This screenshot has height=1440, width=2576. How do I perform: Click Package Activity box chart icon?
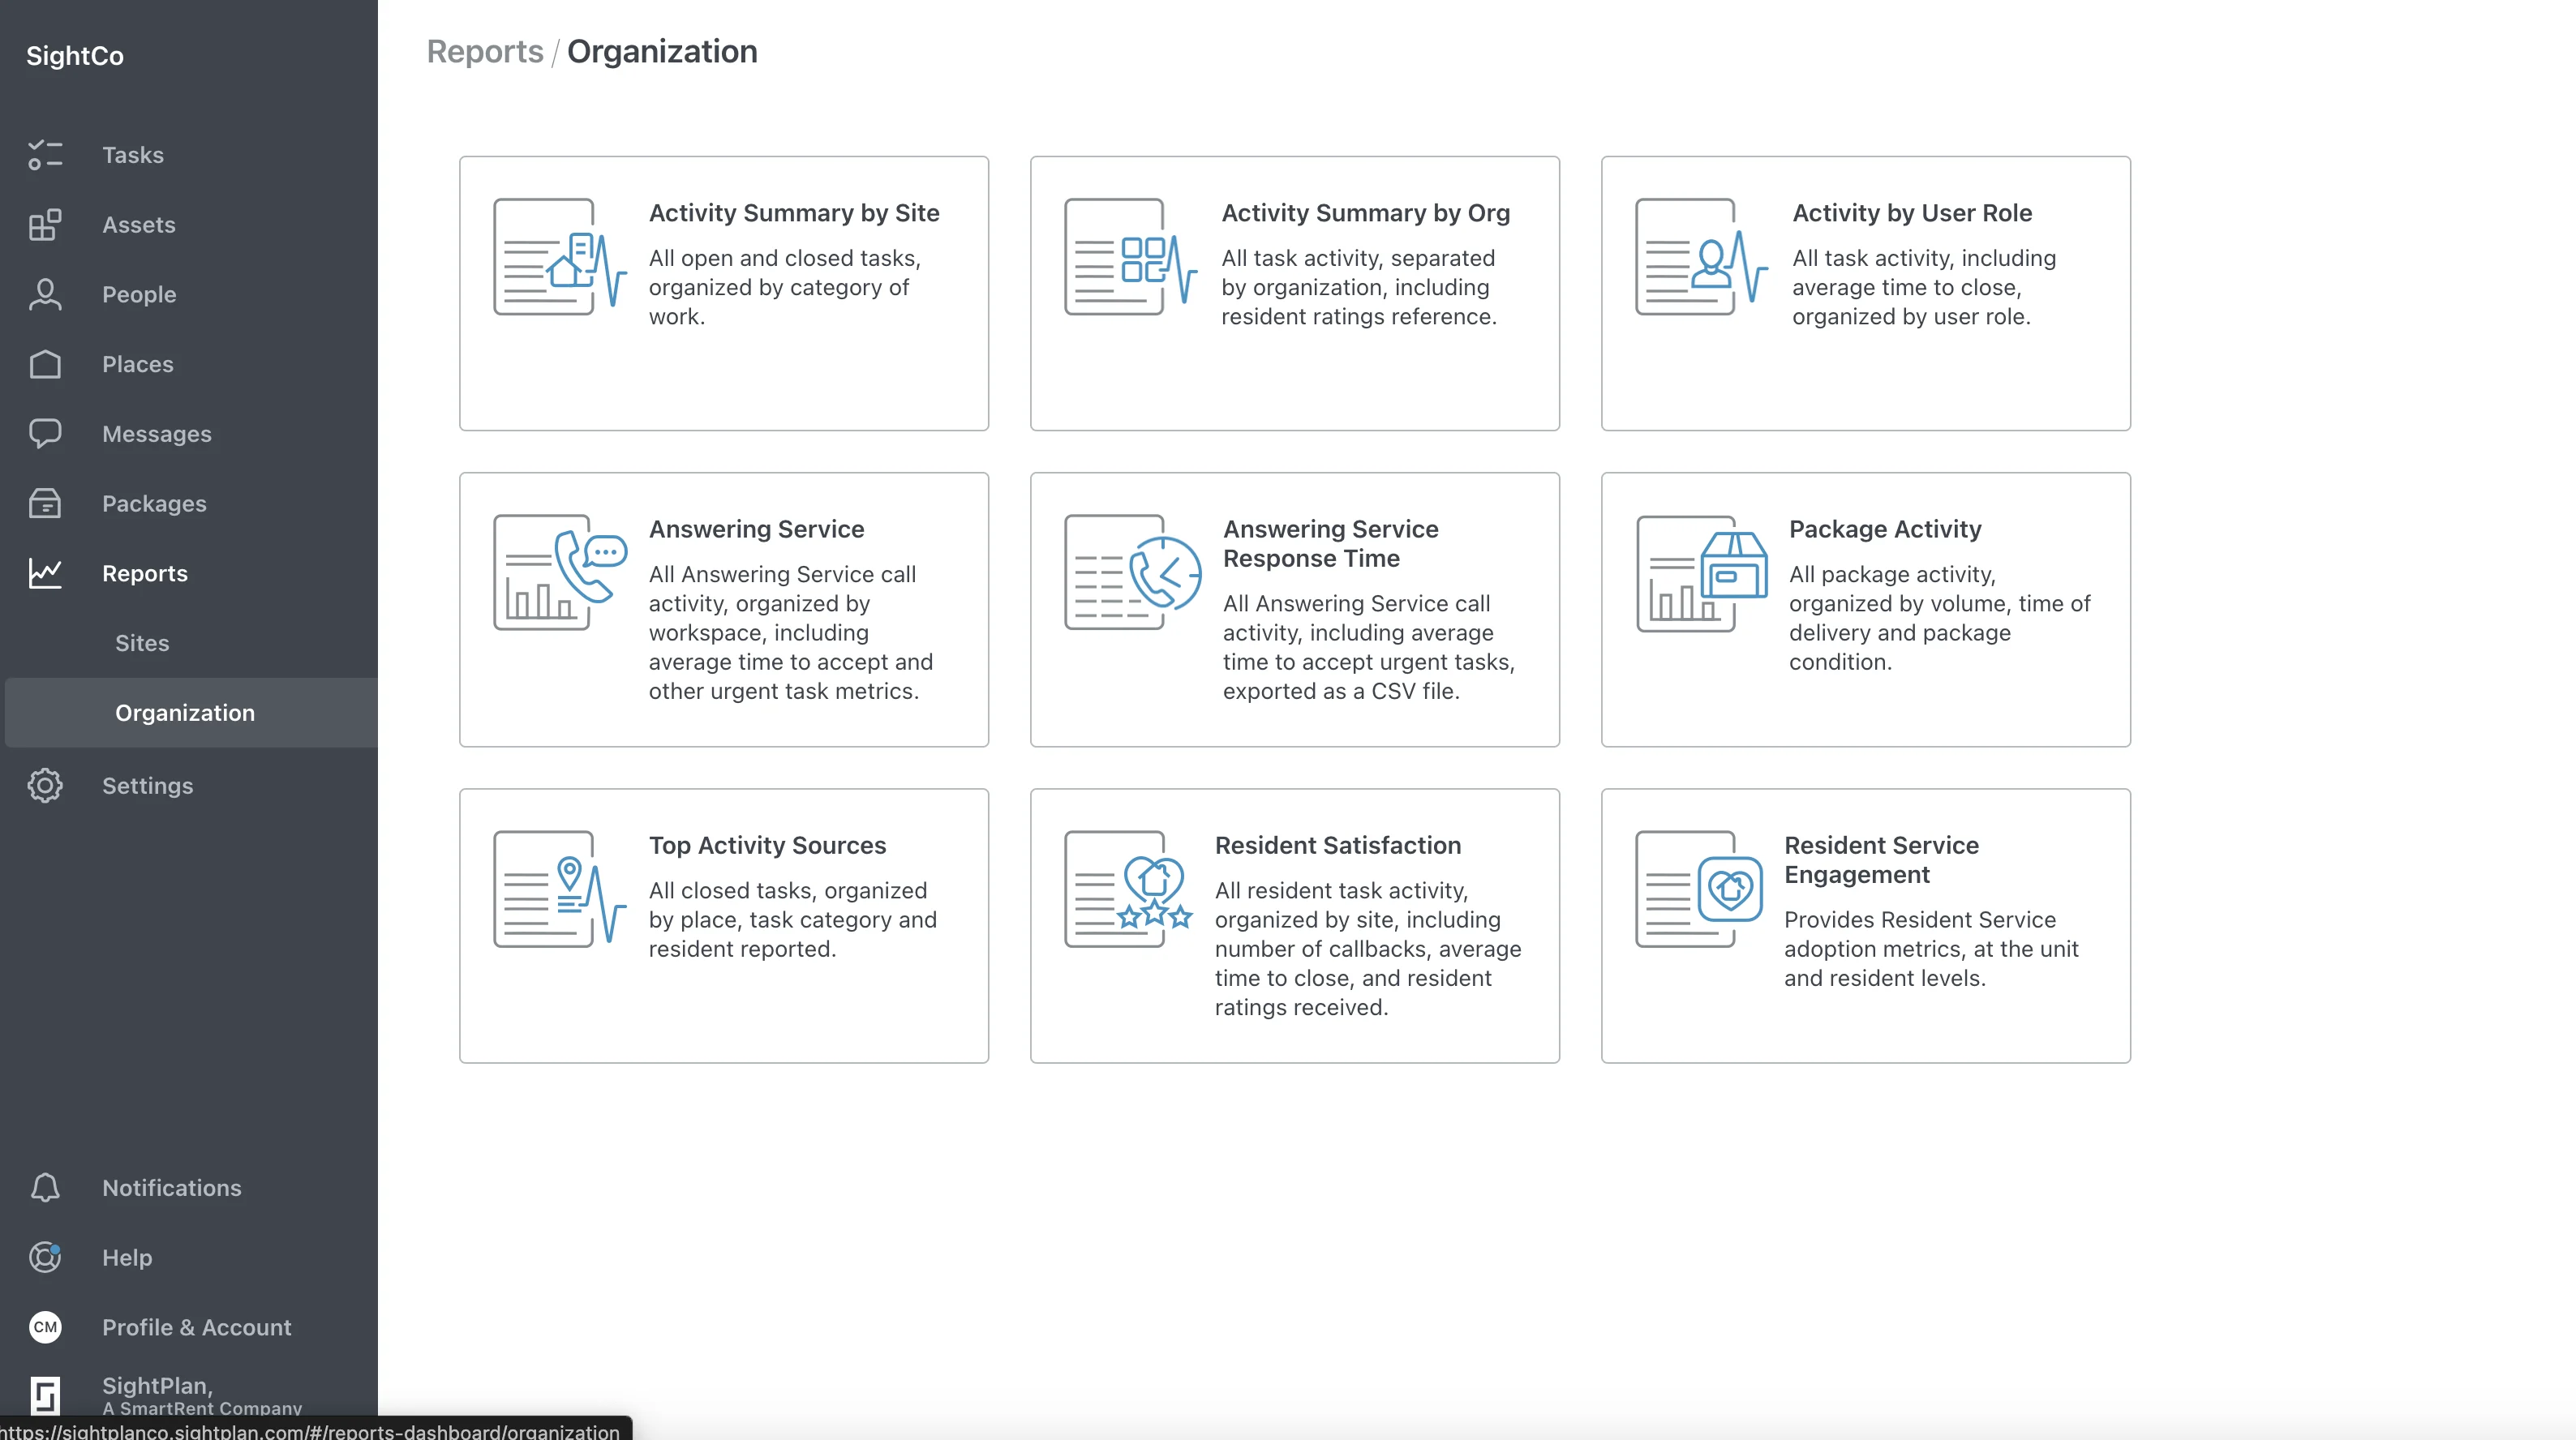point(1702,574)
